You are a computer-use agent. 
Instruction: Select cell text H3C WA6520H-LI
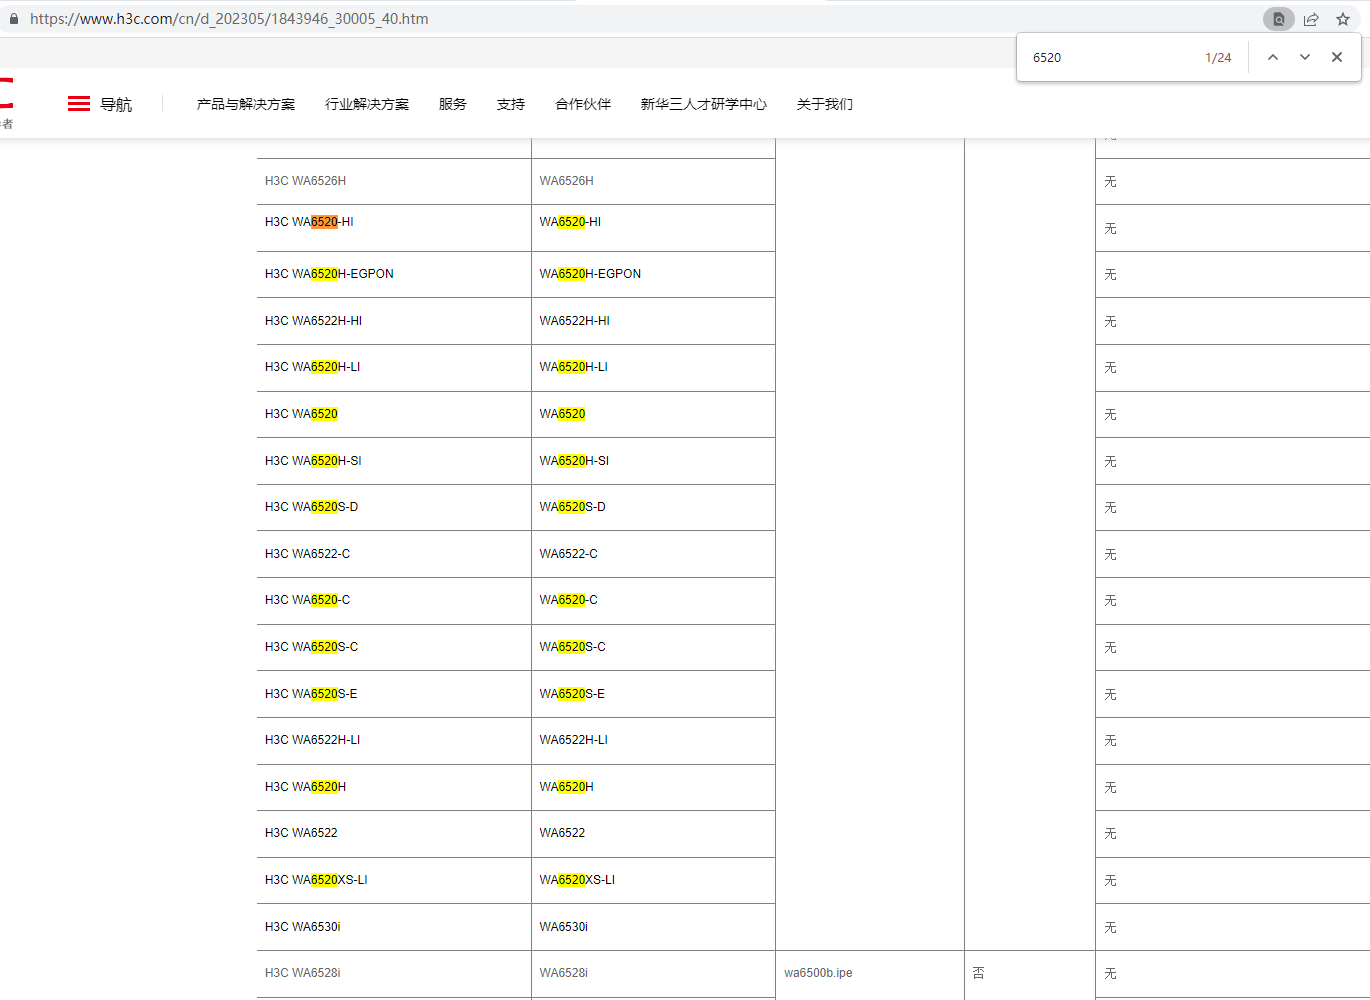pos(312,367)
